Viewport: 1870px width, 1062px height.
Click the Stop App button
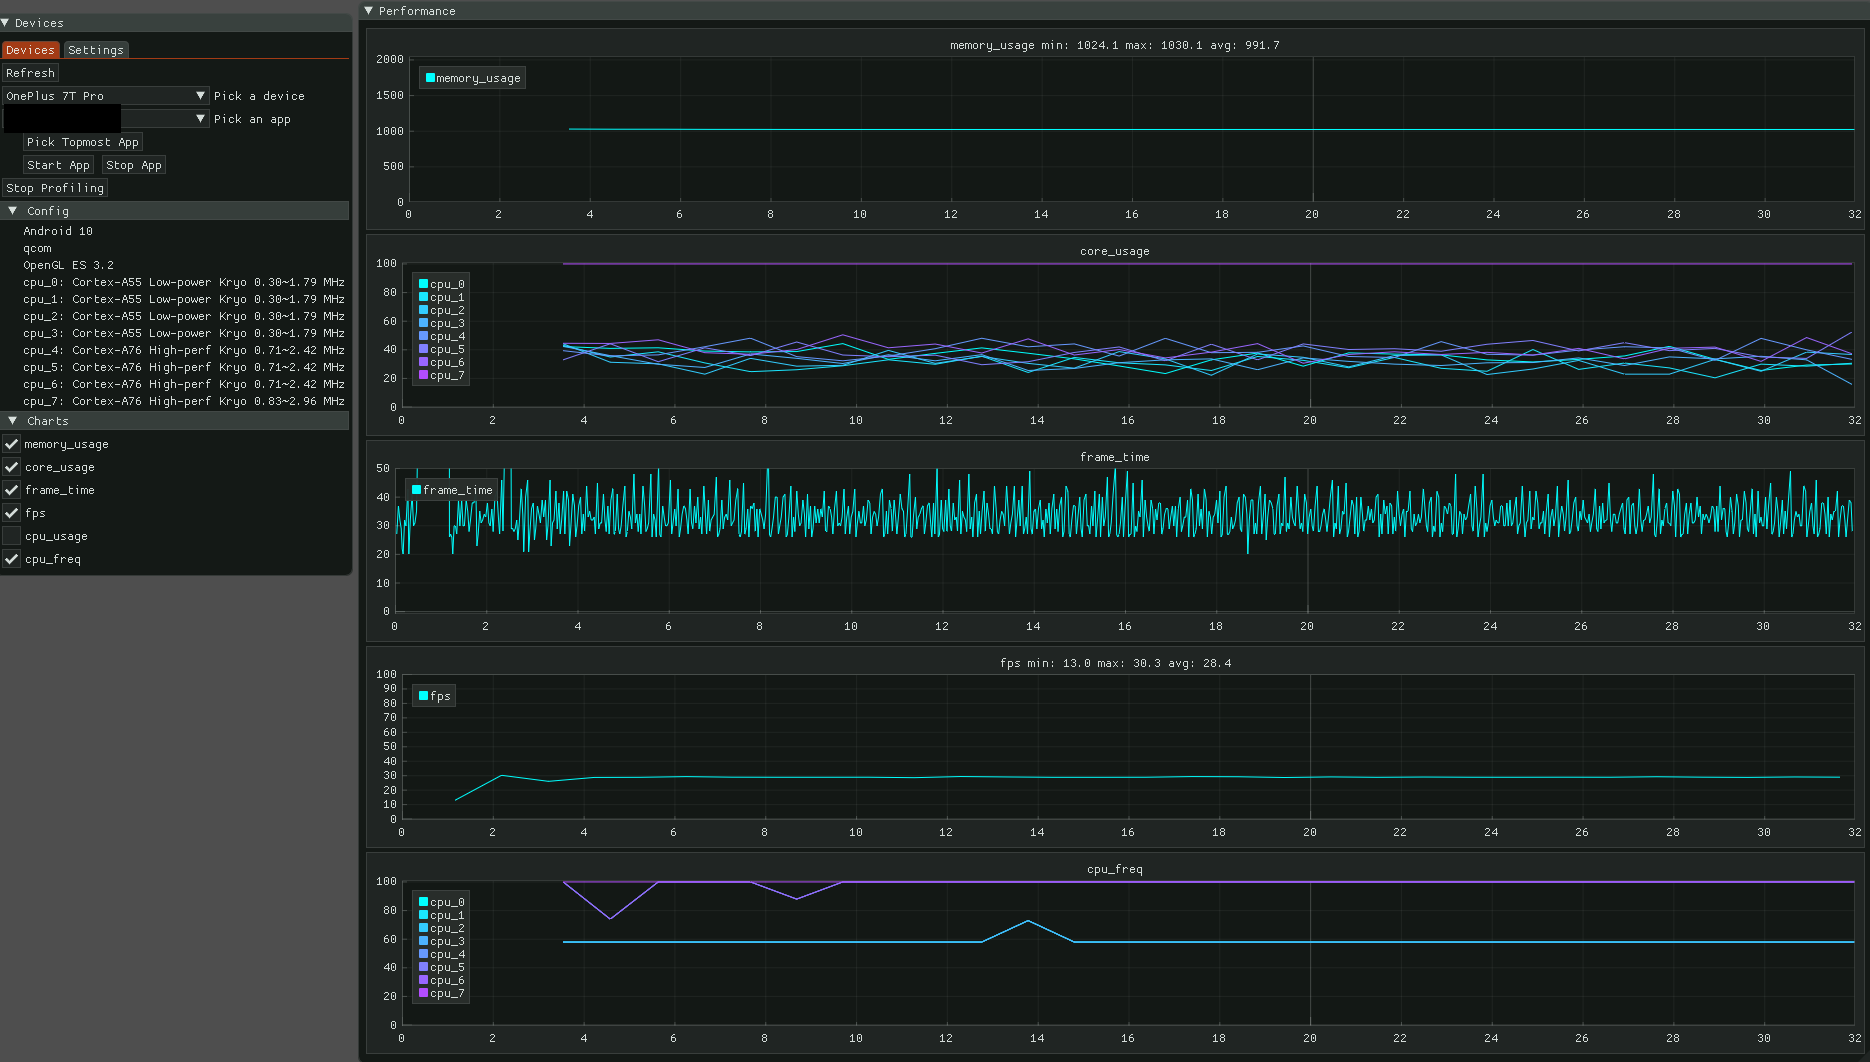click(134, 165)
